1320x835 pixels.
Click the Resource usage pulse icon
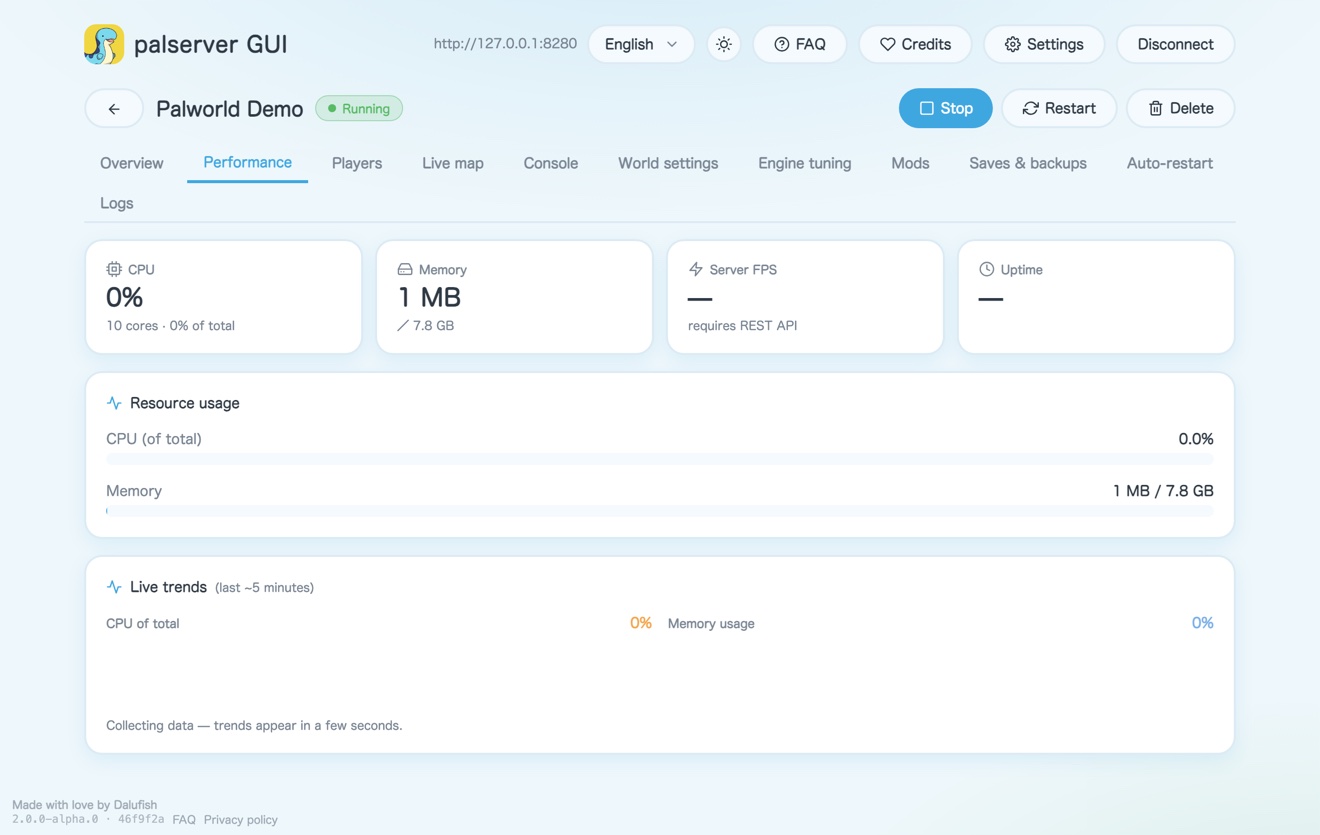point(114,403)
